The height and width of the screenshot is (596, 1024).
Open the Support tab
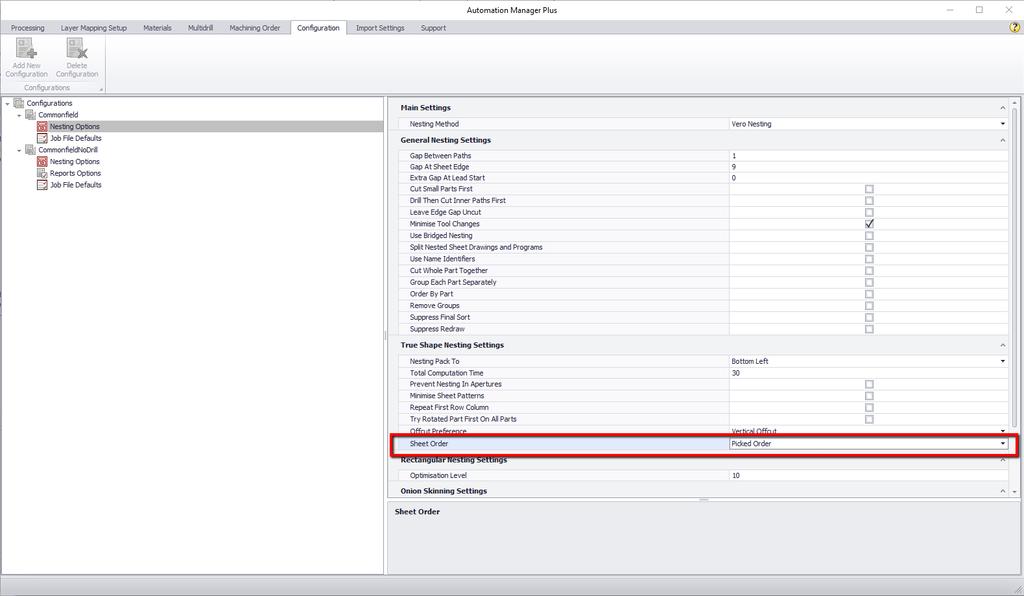pyautogui.click(x=433, y=28)
